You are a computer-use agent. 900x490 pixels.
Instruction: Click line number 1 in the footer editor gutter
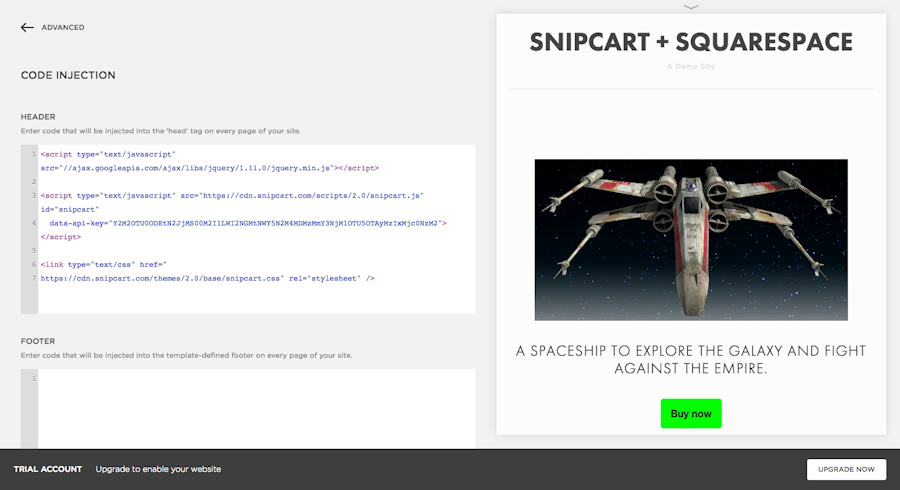click(x=34, y=378)
